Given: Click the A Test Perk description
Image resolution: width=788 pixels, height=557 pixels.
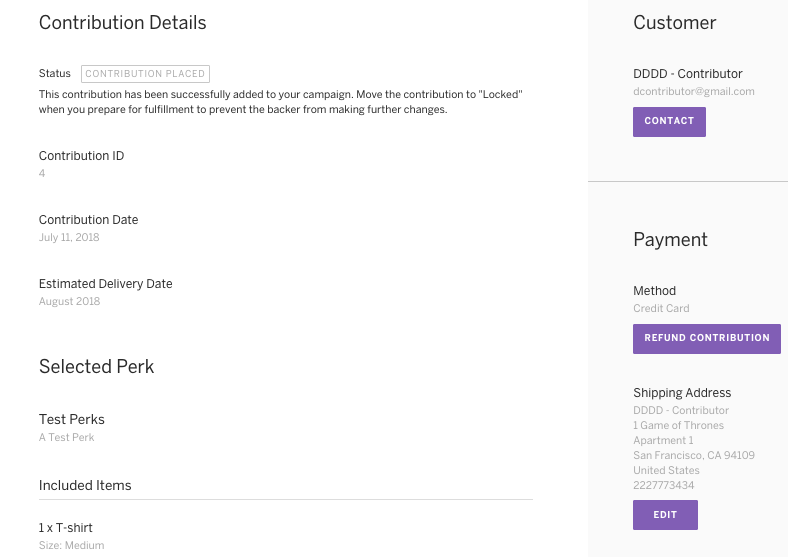Looking at the screenshot, I should (x=66, y=437).
